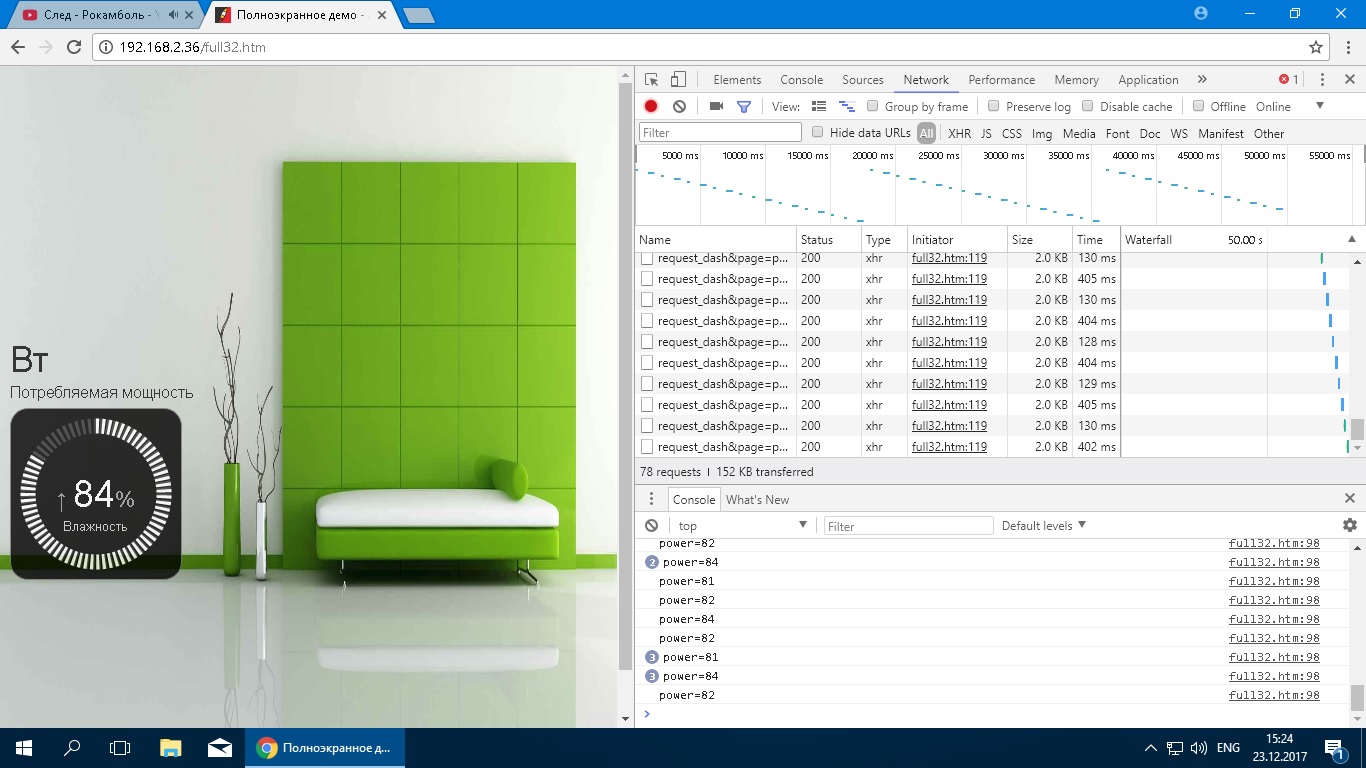Switch to the Elements tab
Screen dimensions: 1366x768
pyautogui.click(x=737, y=80)
